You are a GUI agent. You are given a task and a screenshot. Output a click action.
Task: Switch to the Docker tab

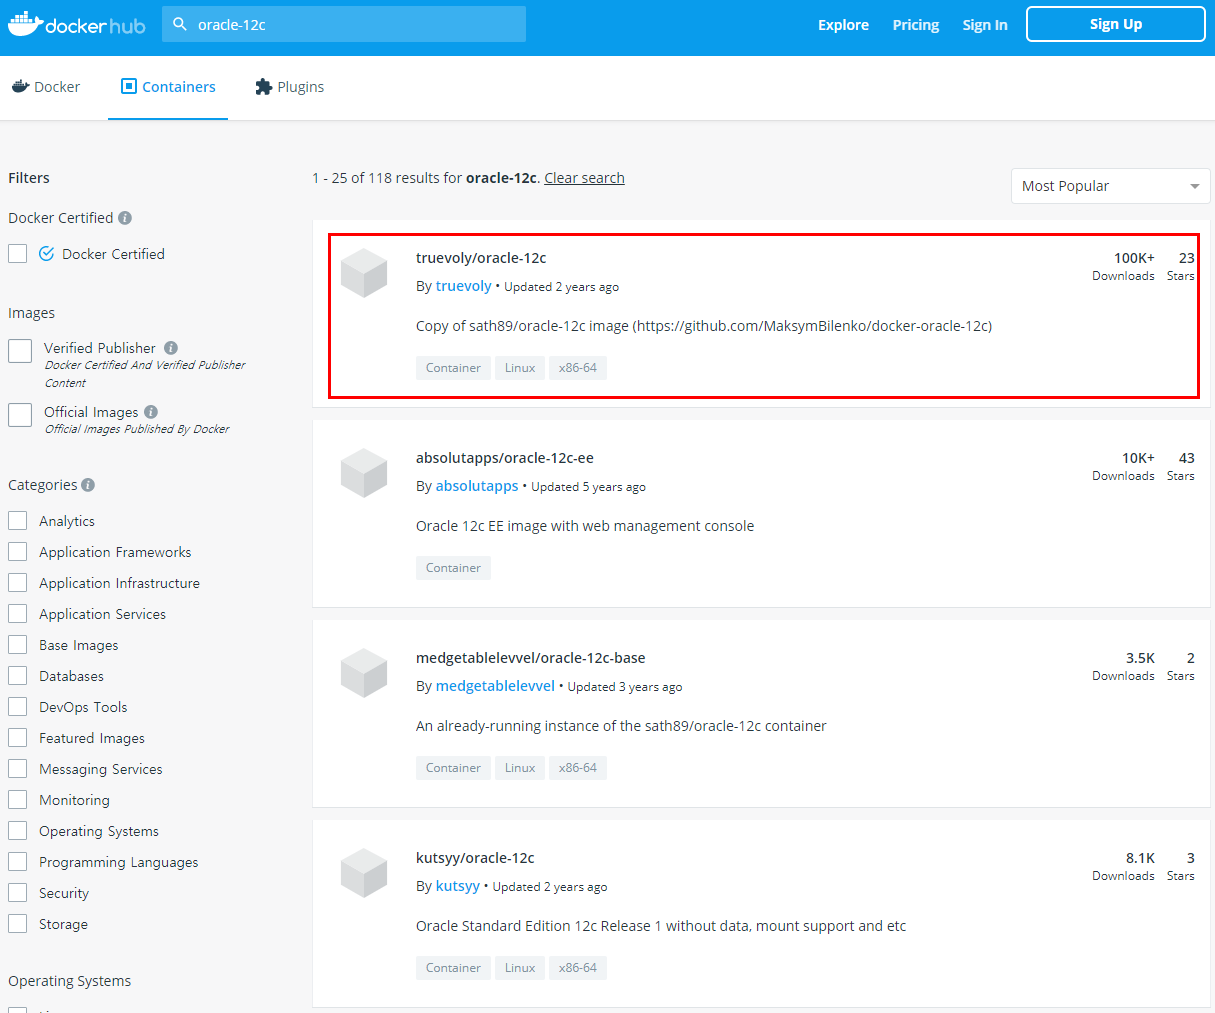(x=46, y=87)
